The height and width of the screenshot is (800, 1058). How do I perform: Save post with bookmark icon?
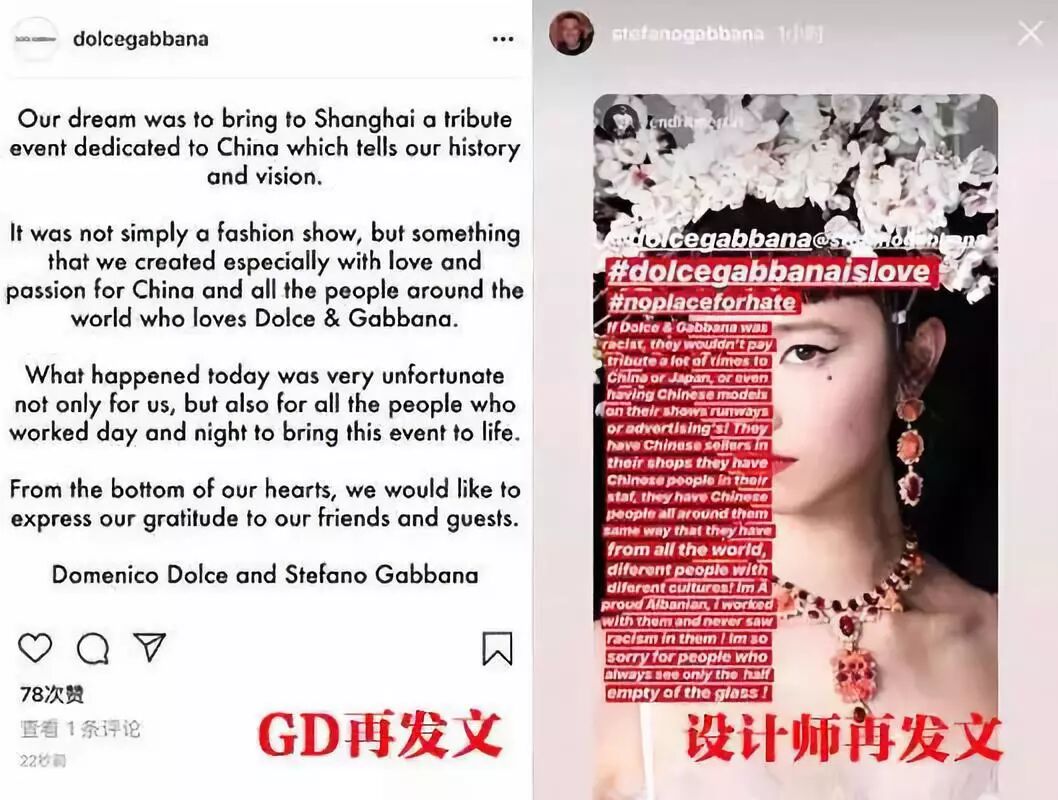coord(497,648)
